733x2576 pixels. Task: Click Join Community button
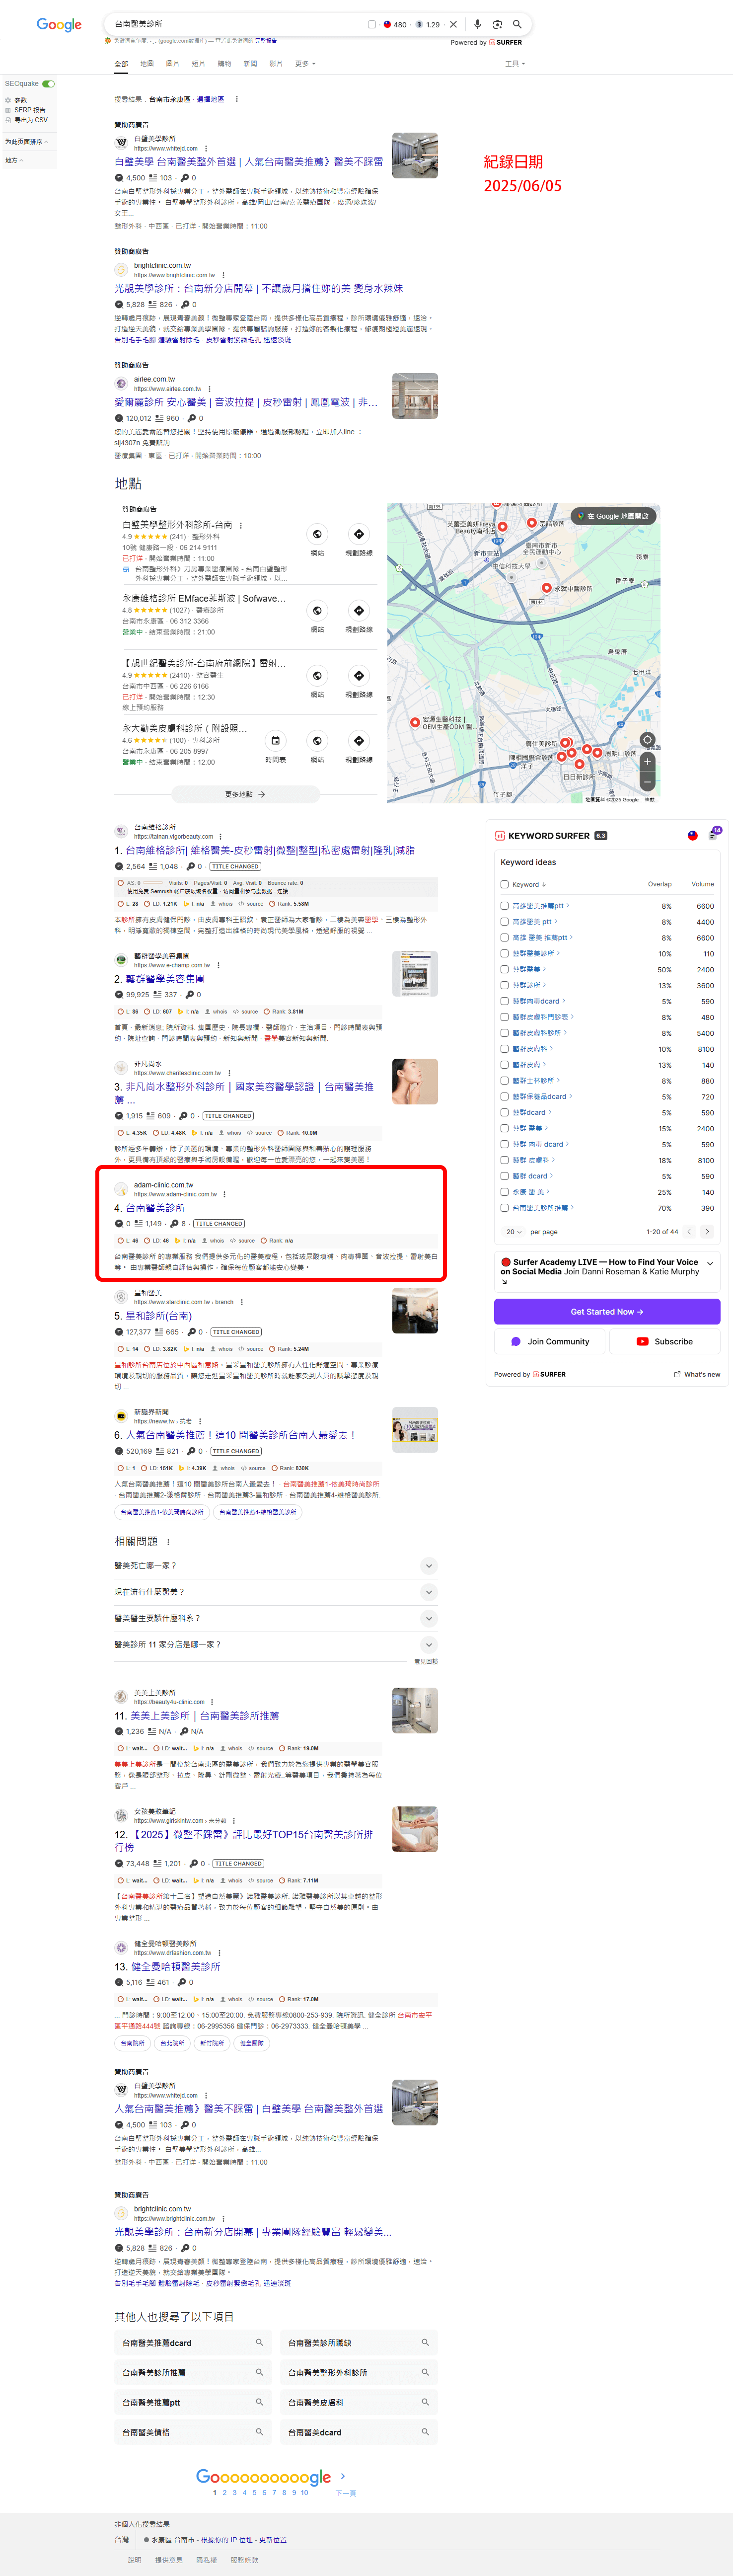[x=550, y=1342]
